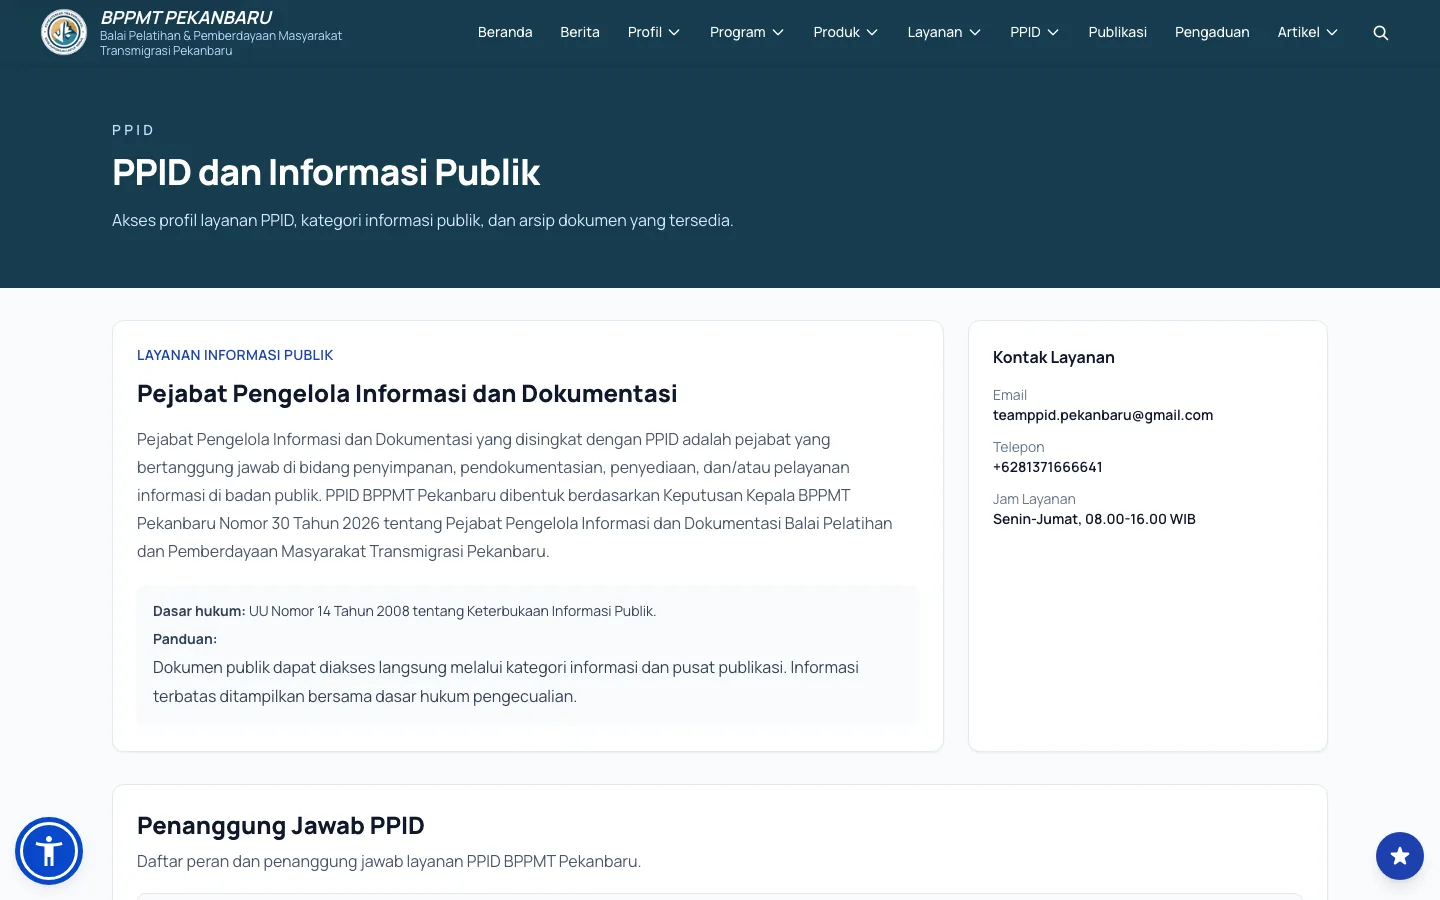Click the BPPMT PEKANBARU site title

tap(186, 18)
